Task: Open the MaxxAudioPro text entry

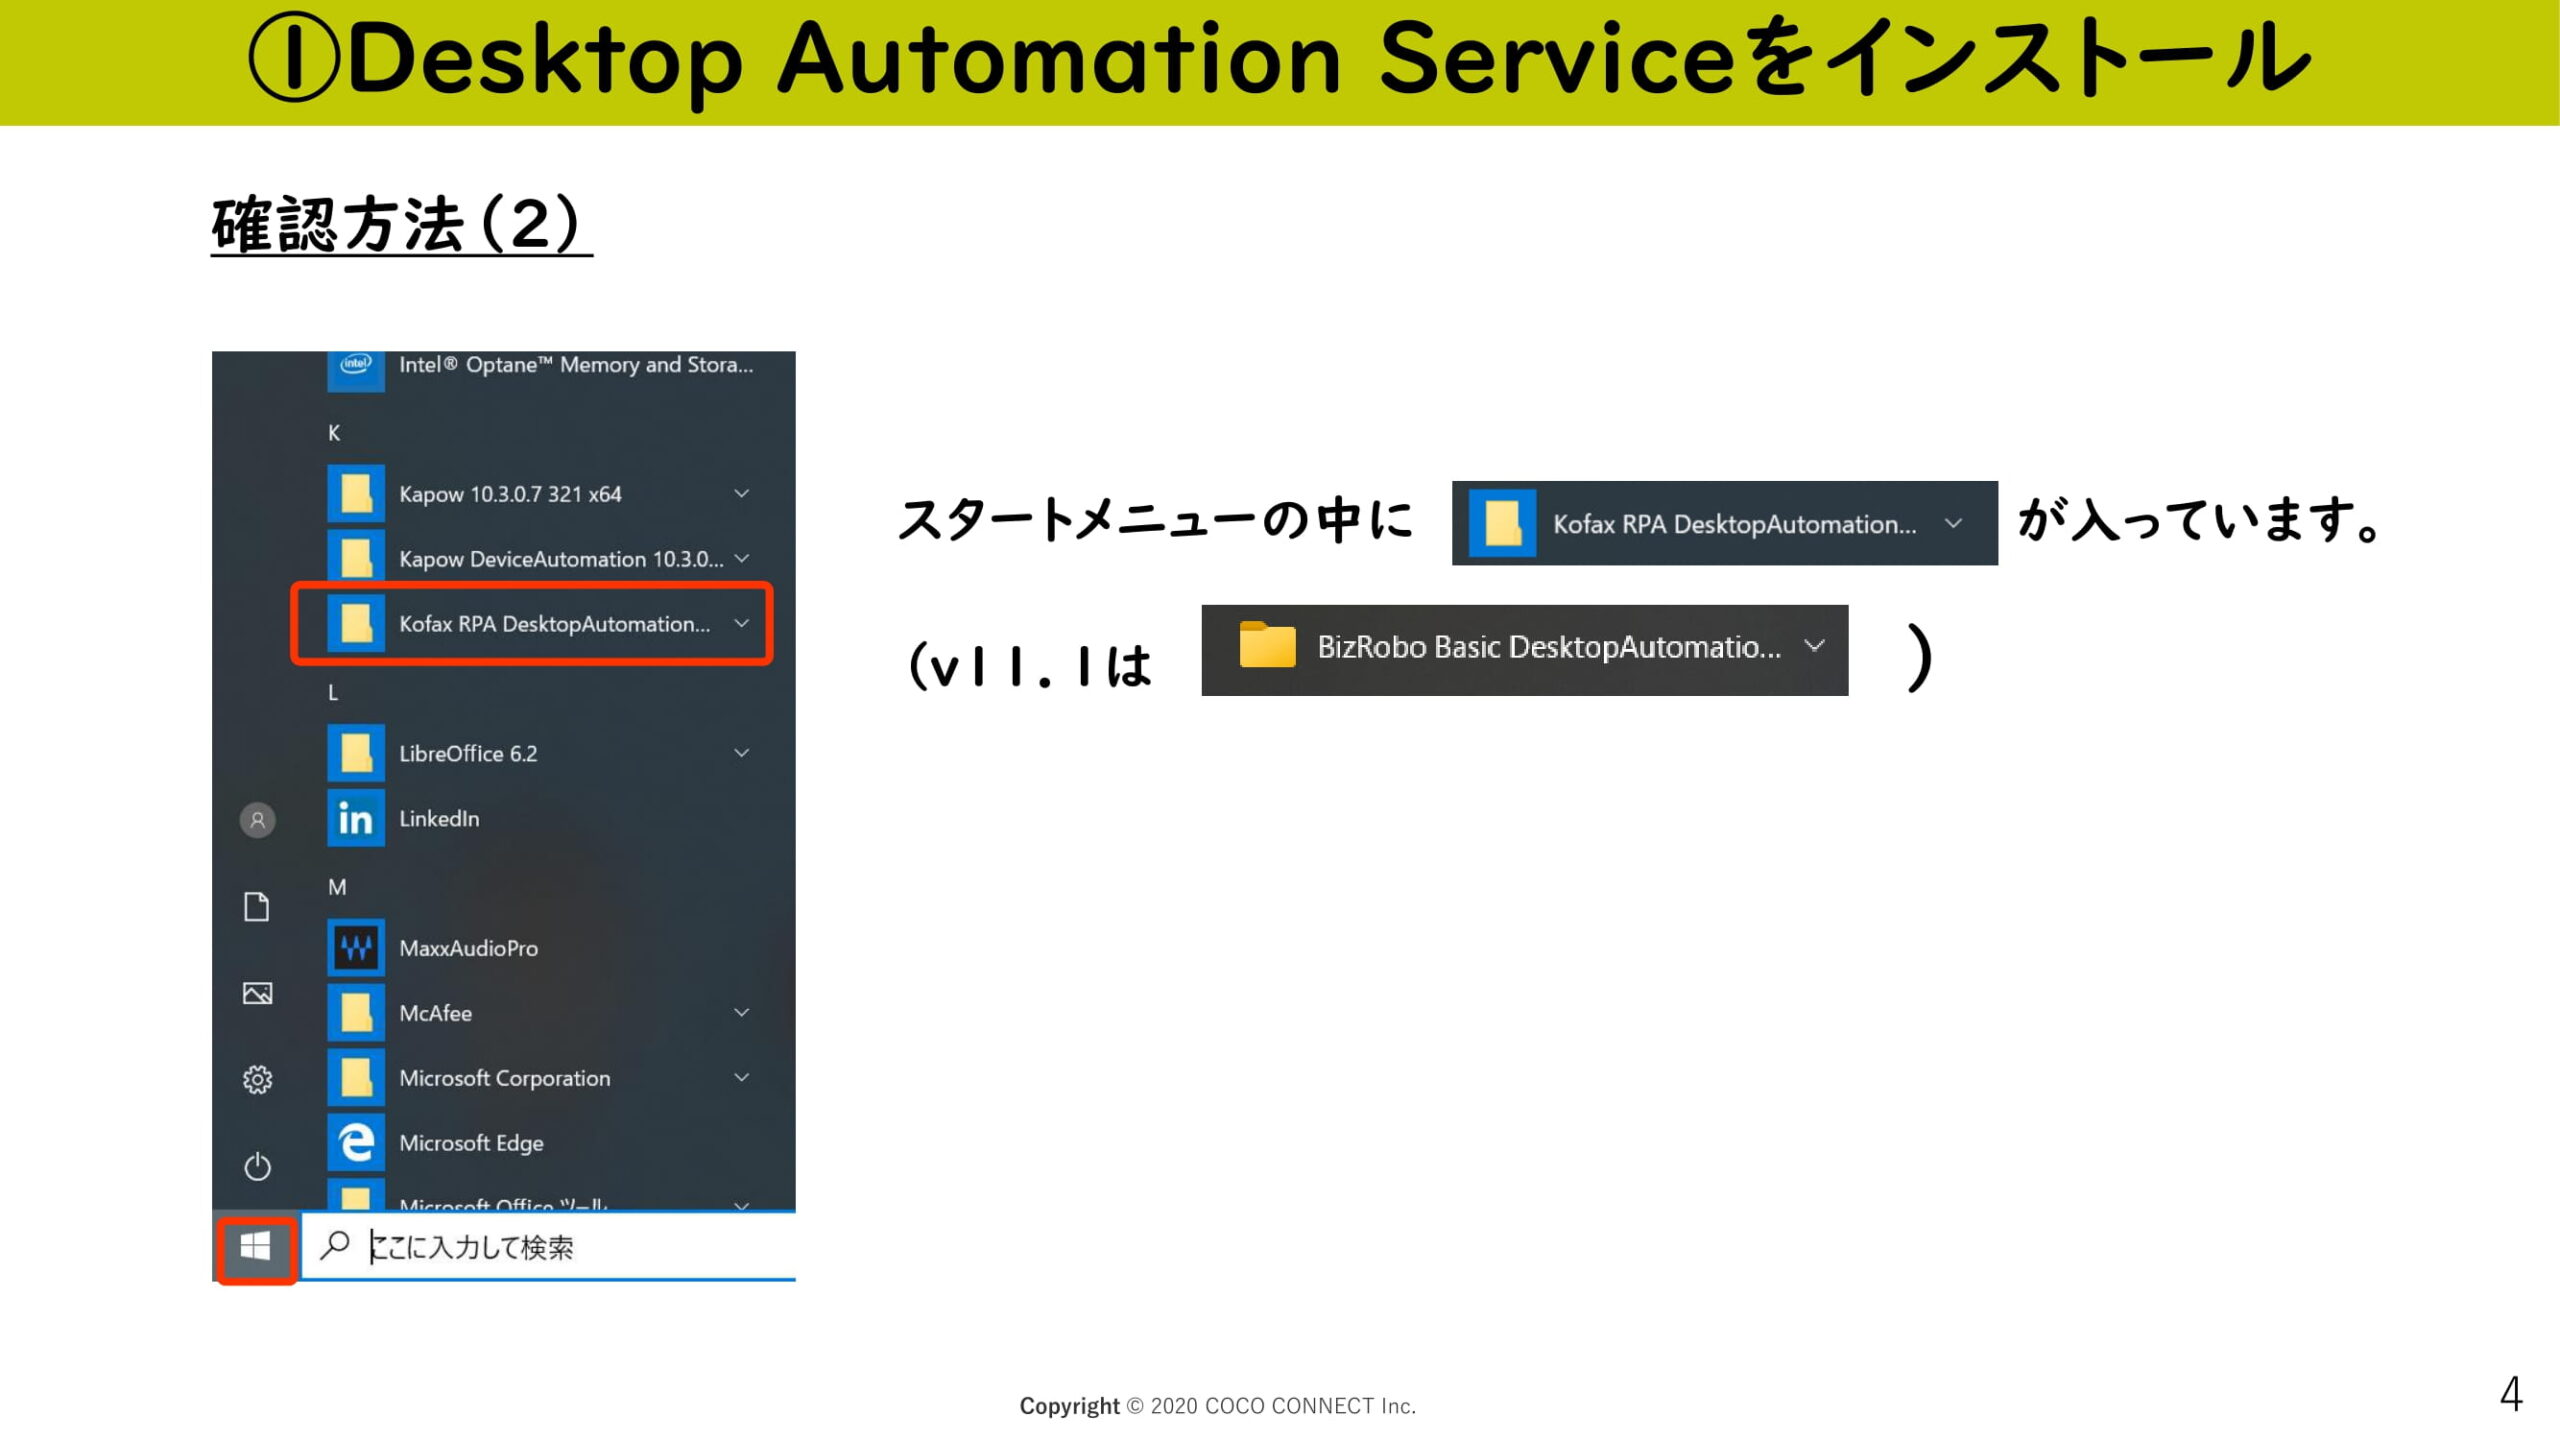Action: (468, 948)
